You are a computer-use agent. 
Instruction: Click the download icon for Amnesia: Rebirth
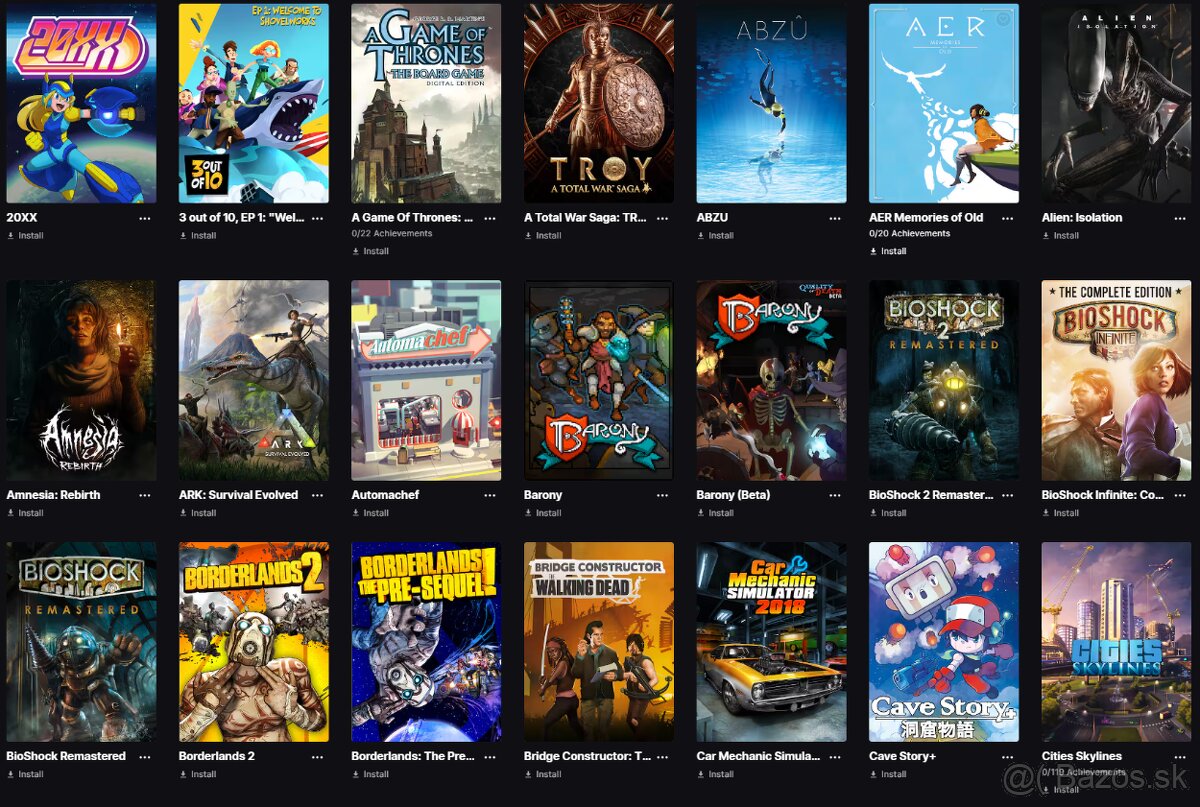click(x=9, y=513)
